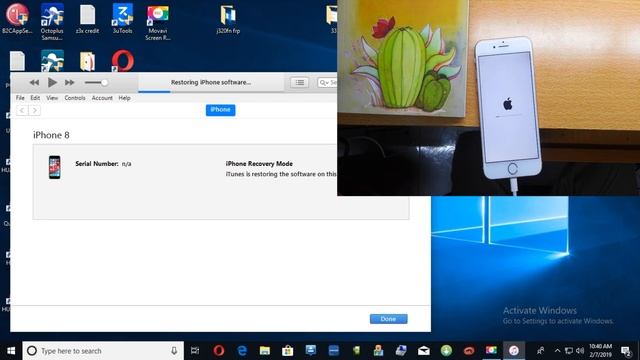Open the network icon in the system tray
The height and width of the screenshot is (360, 640).
click(x=569, y=351)
